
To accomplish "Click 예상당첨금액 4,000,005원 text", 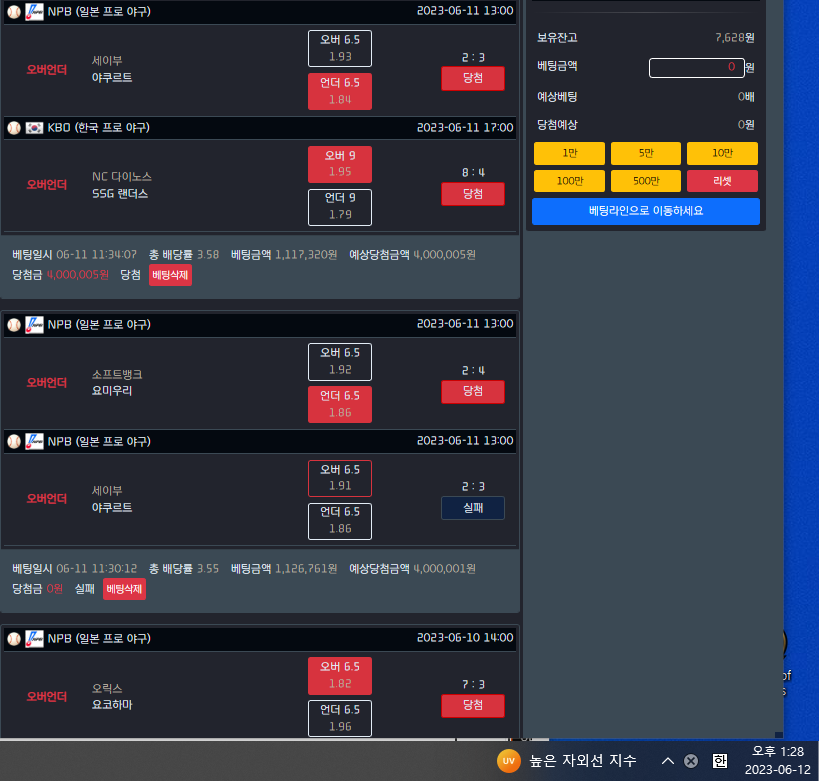I will click(x=412, y=255).
